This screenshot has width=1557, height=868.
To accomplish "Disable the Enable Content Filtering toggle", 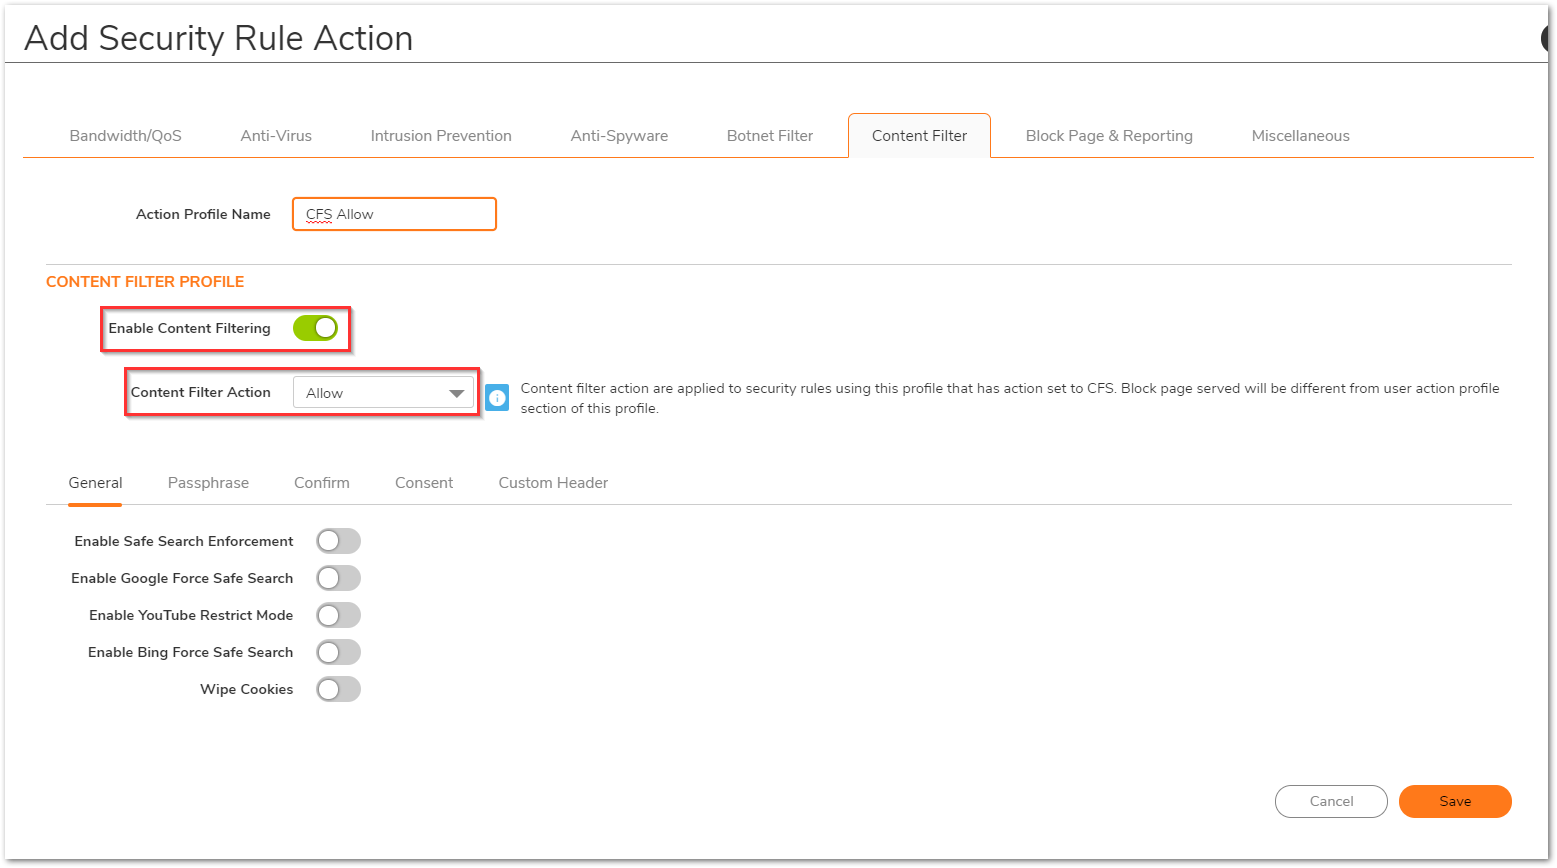I will point(315,328).
